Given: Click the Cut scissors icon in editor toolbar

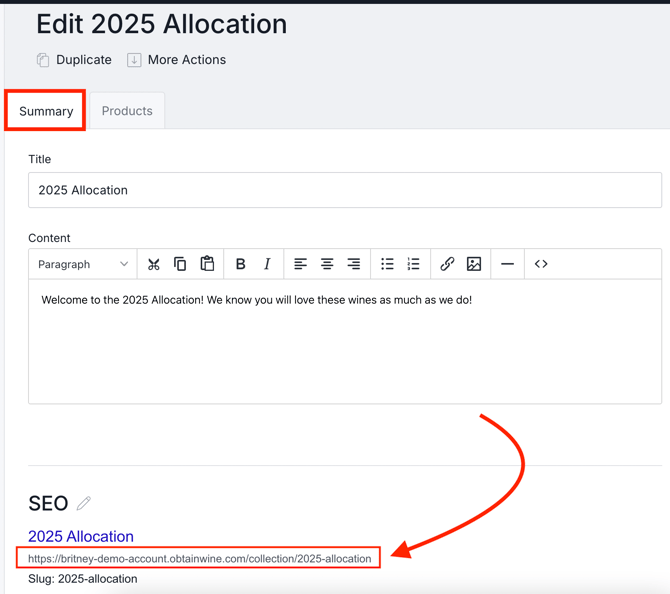Looking at the screenshot, I should [153, 264].
